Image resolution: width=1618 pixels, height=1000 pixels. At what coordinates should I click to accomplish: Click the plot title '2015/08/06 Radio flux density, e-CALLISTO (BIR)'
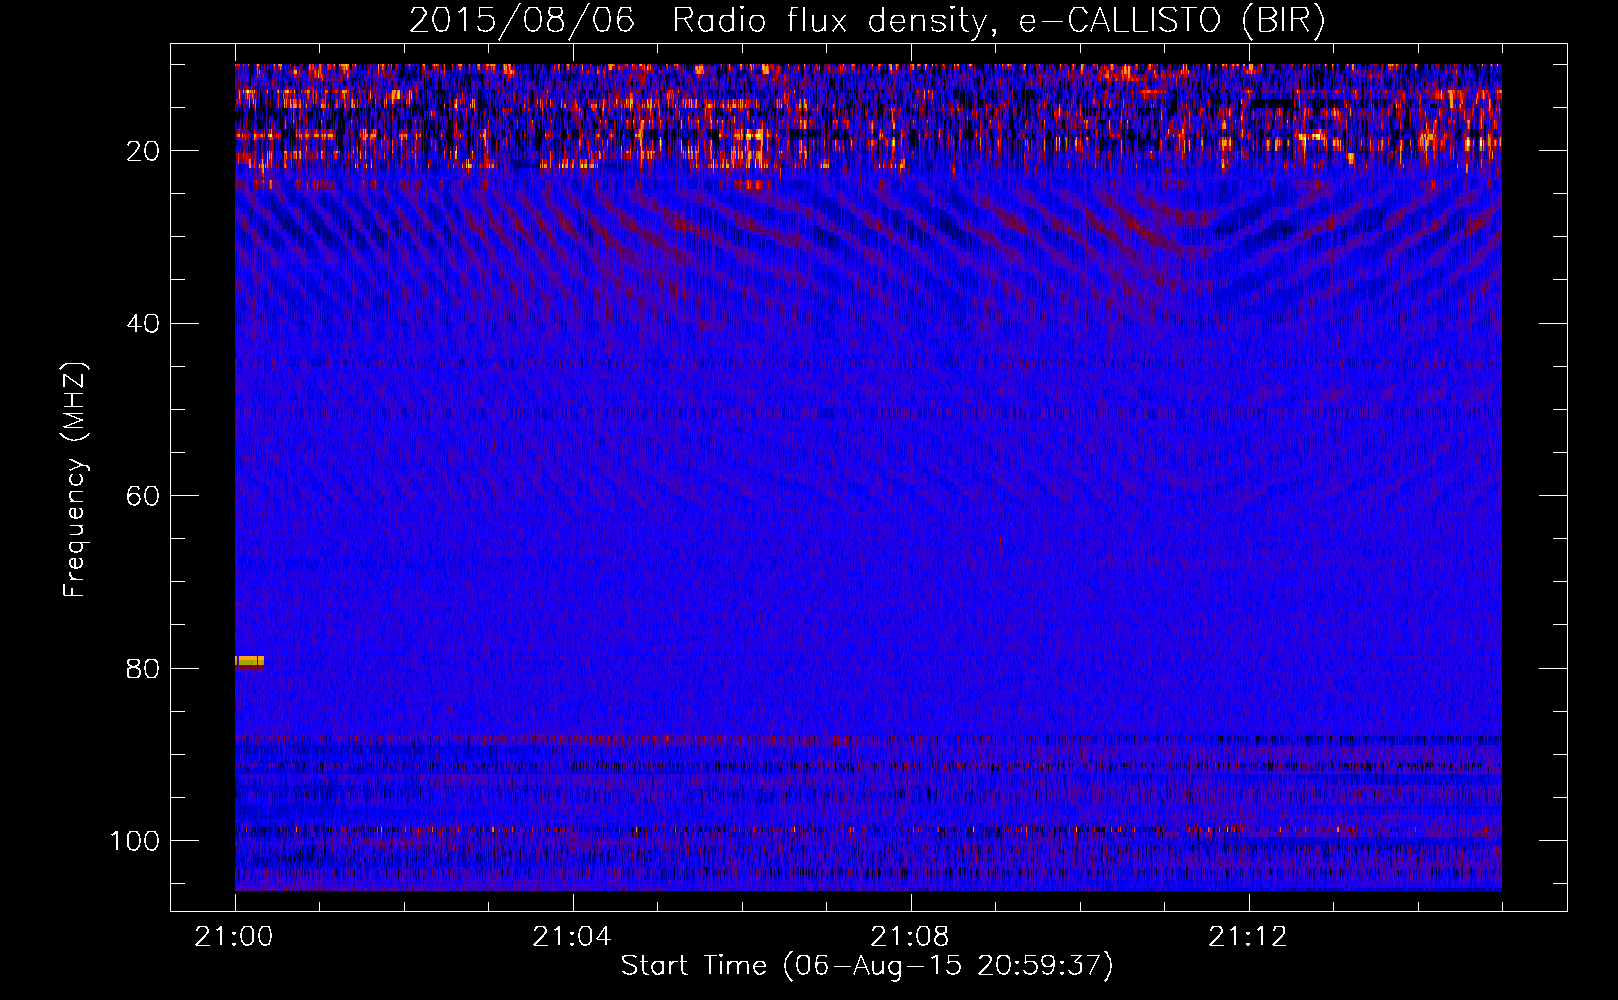click(x=867, y=20)
